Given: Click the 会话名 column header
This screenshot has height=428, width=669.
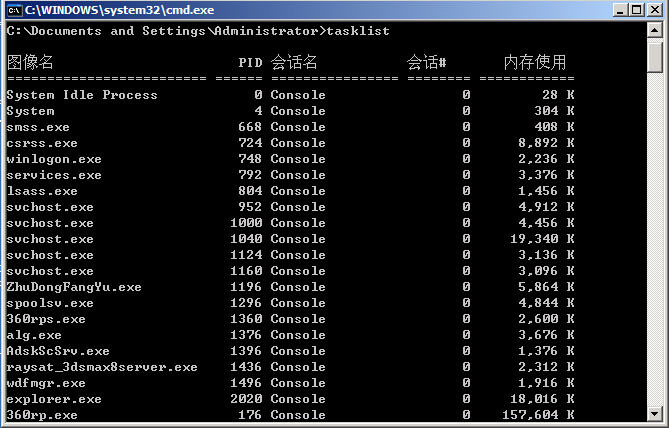Looking at the screenshot, I should pyautogui.click(x=294, y=63).
